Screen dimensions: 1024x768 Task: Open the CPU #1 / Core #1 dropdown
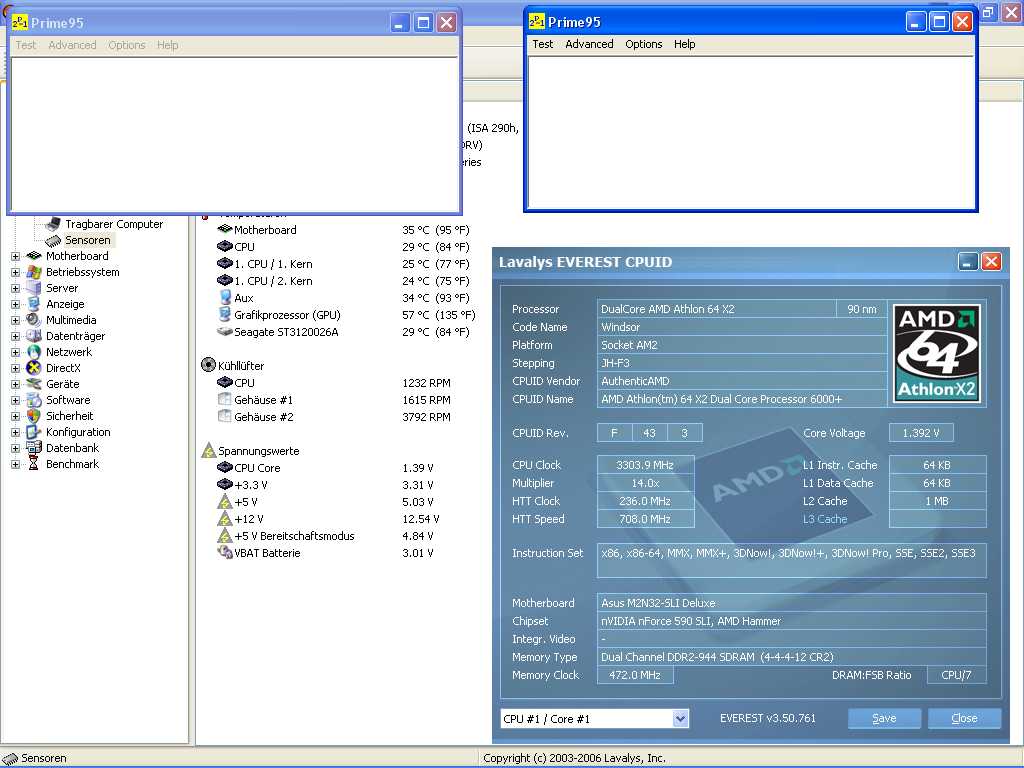tap(680, 719)
